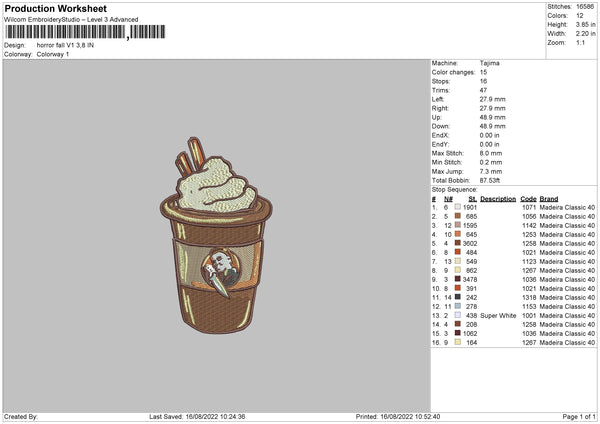Click the Total Bobbin value 87.53ft
The image size is (600, 424).
coord(490,180)
